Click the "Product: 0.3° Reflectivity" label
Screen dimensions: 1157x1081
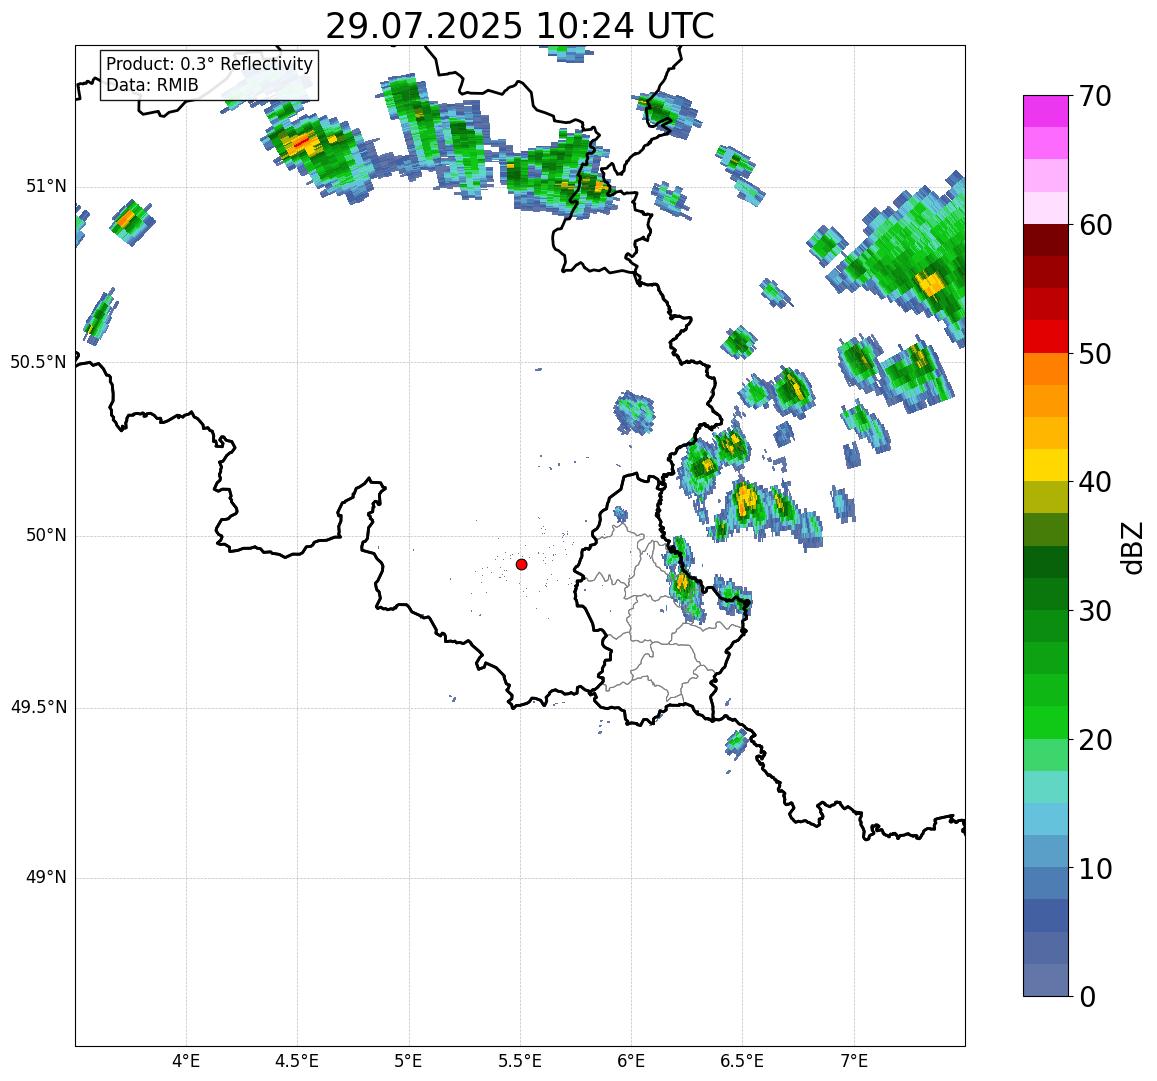click(210, 64)
